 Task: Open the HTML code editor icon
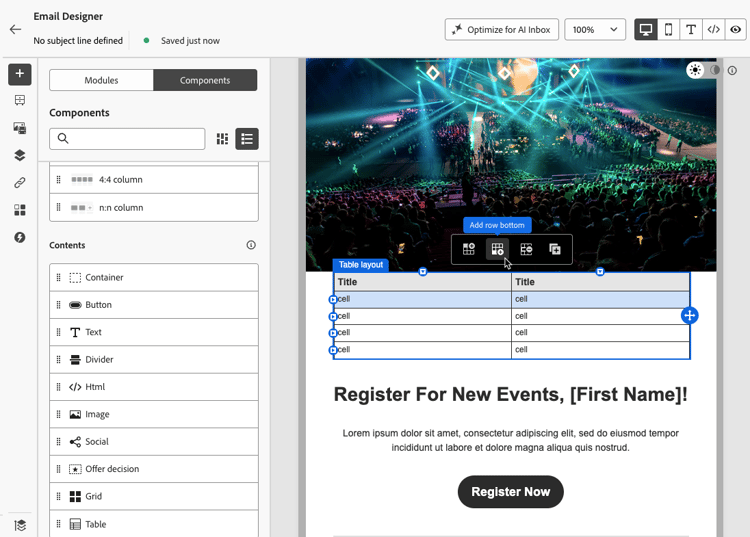click(713, 30)
